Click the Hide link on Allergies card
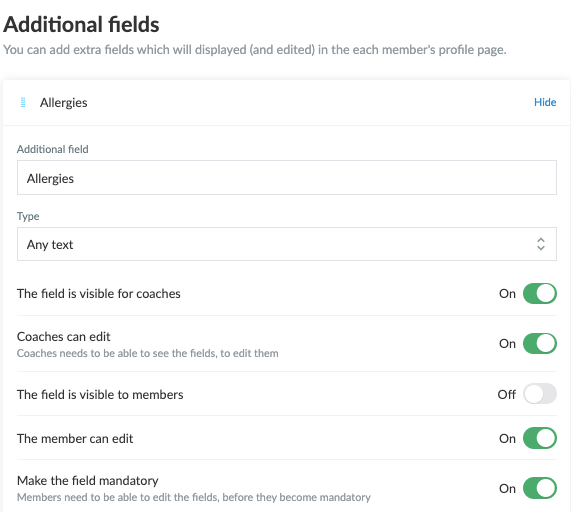571x512 pixels. [x=545, y=102]
